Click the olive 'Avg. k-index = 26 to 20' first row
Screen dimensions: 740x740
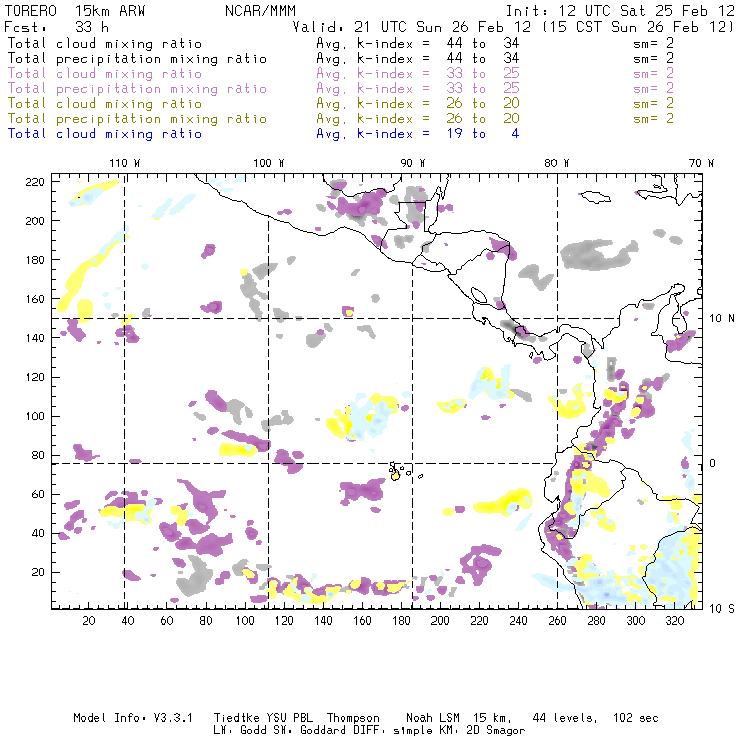(x=418, y=103)
